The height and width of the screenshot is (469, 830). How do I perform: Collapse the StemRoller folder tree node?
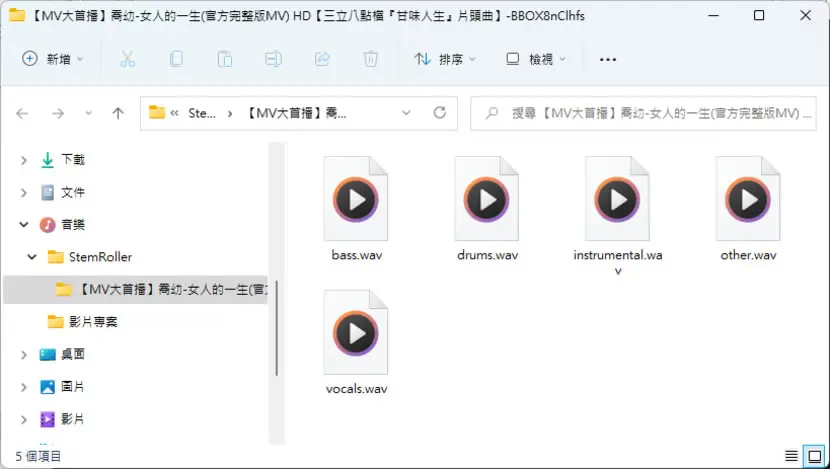click(x=32, y=257)
